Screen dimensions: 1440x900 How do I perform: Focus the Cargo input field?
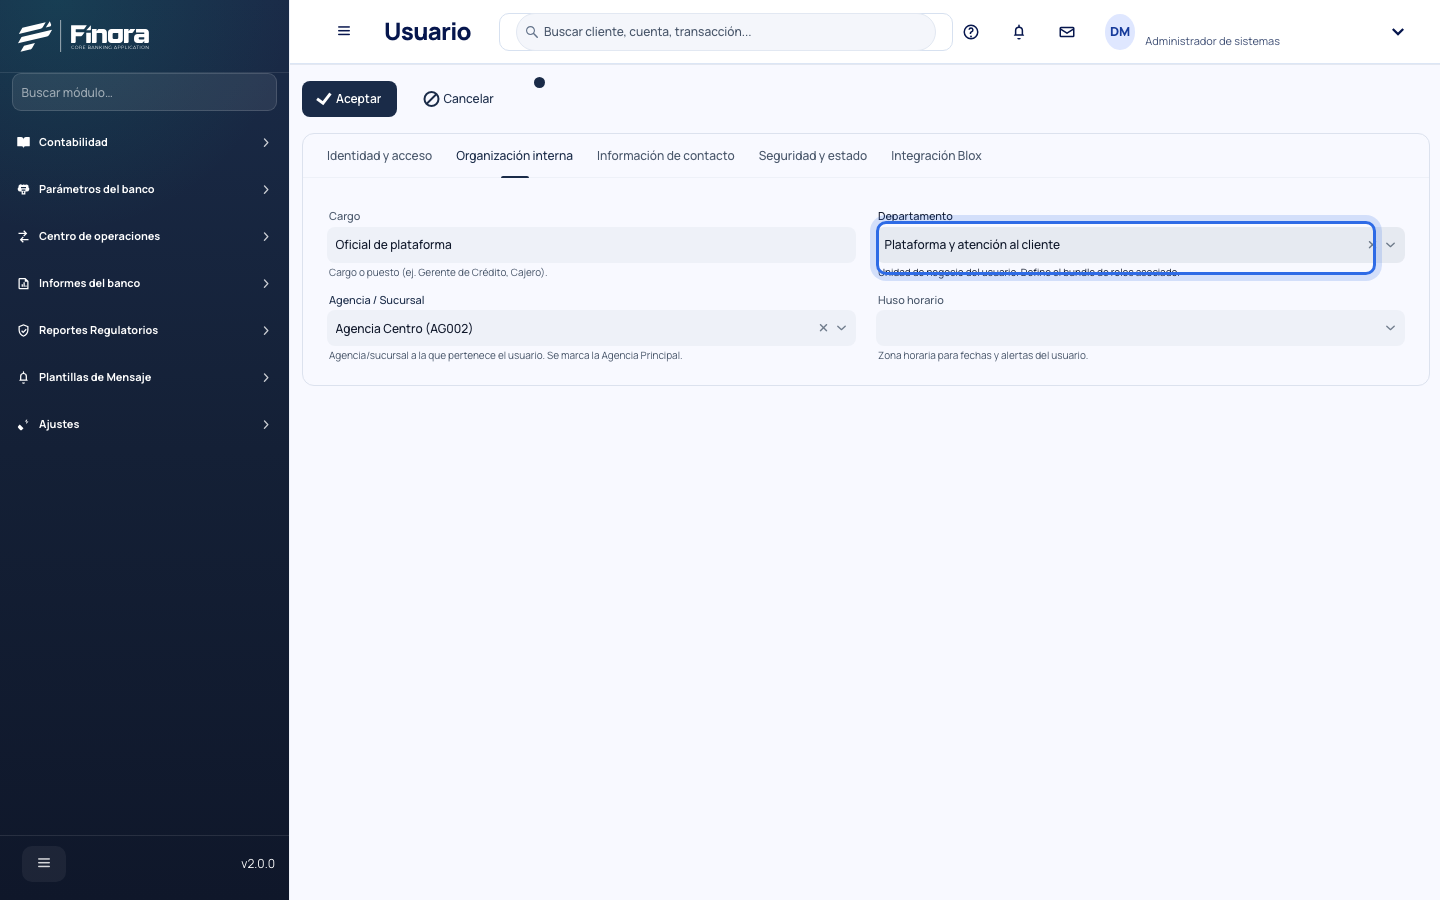pyautogui.click(x=591, y=245)
